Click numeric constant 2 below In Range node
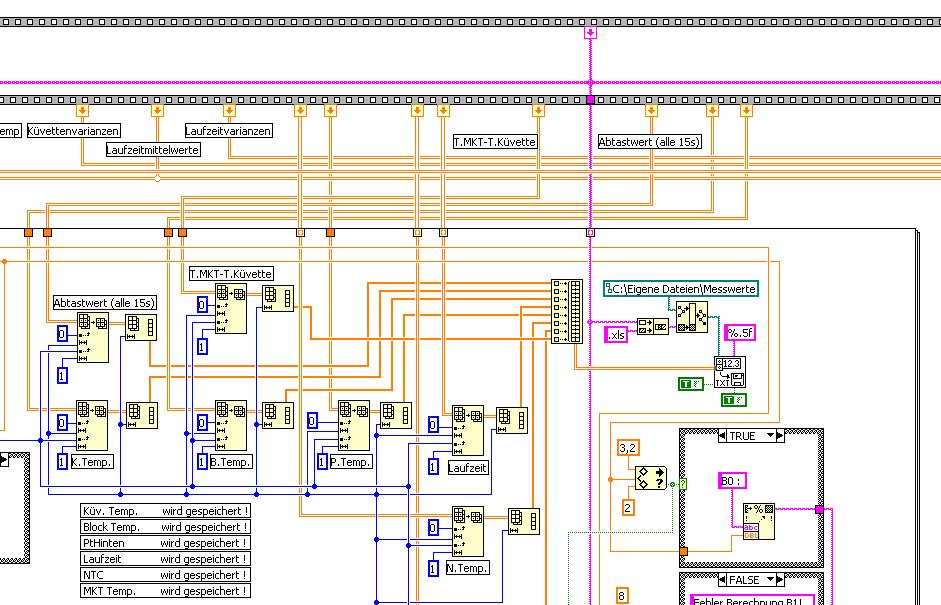Image resolution: width=941 pixels, height=605 pixels. pos(628,508)
